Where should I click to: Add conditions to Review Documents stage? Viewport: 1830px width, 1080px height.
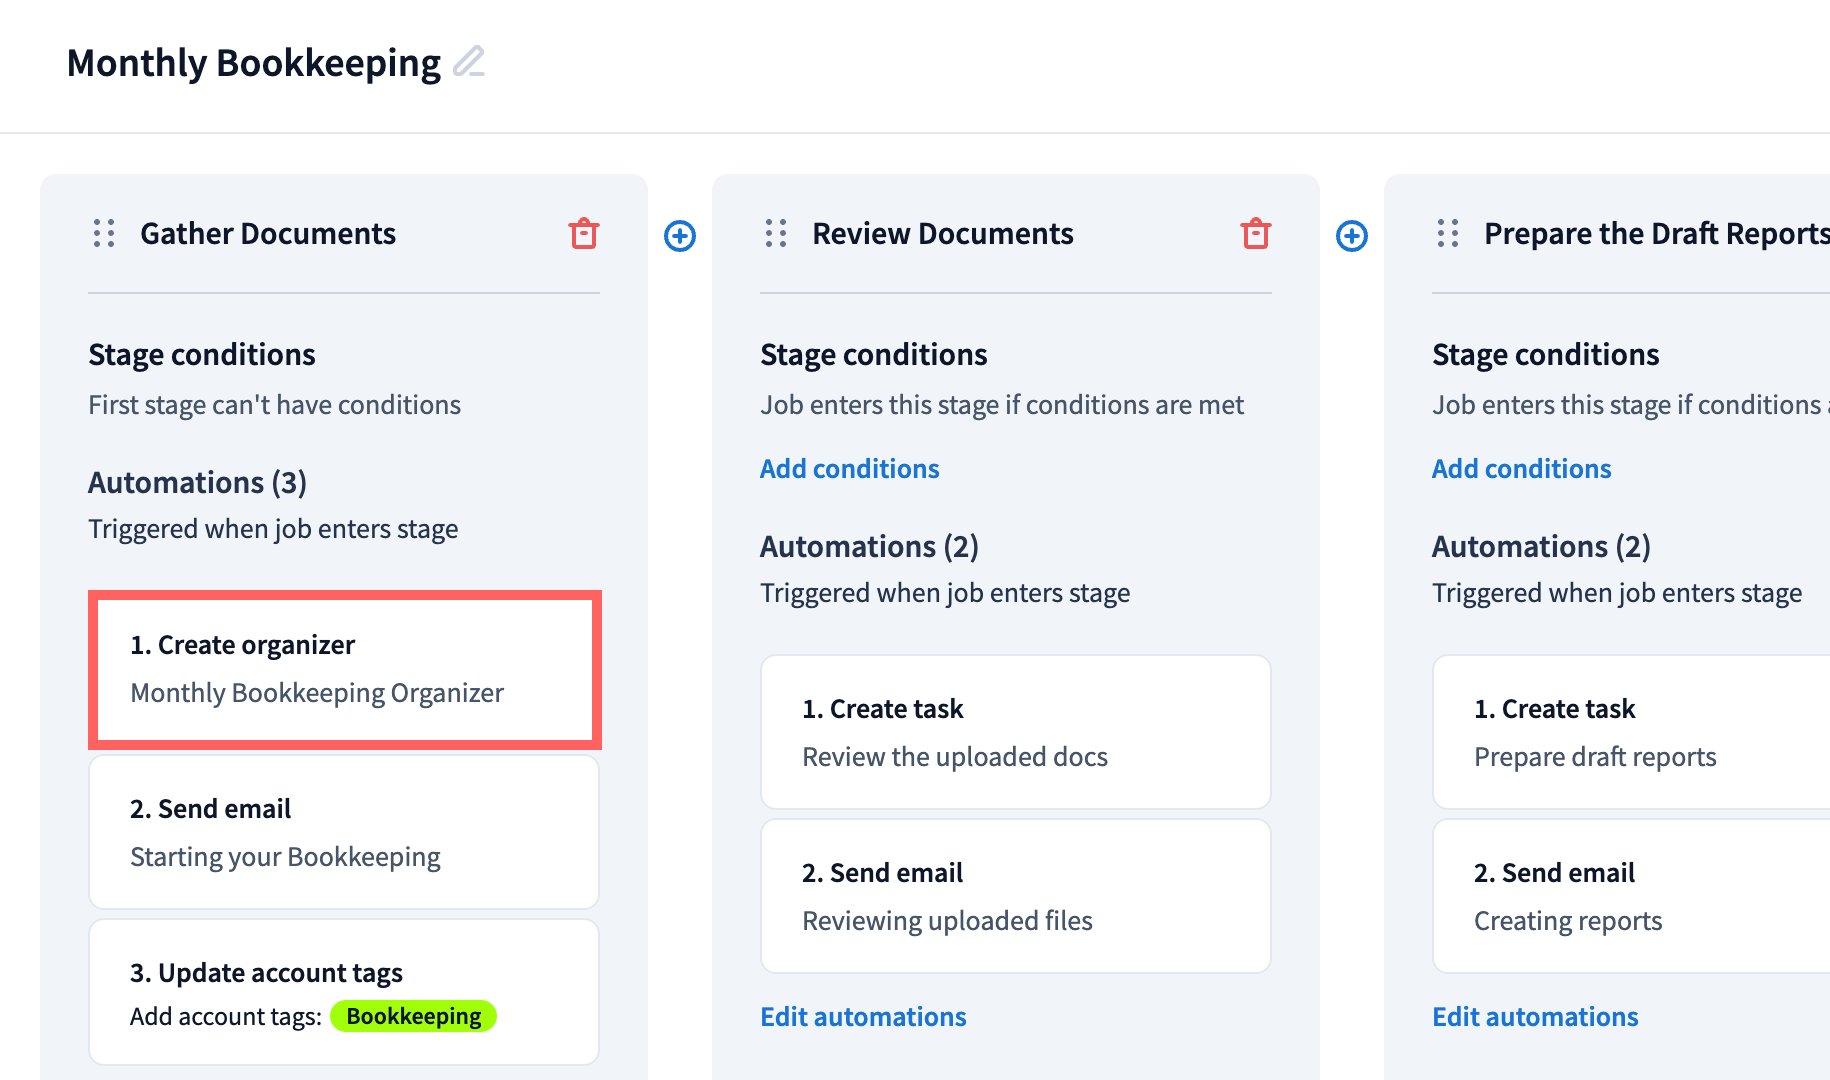pyautogui.click(x=849, y=469)
